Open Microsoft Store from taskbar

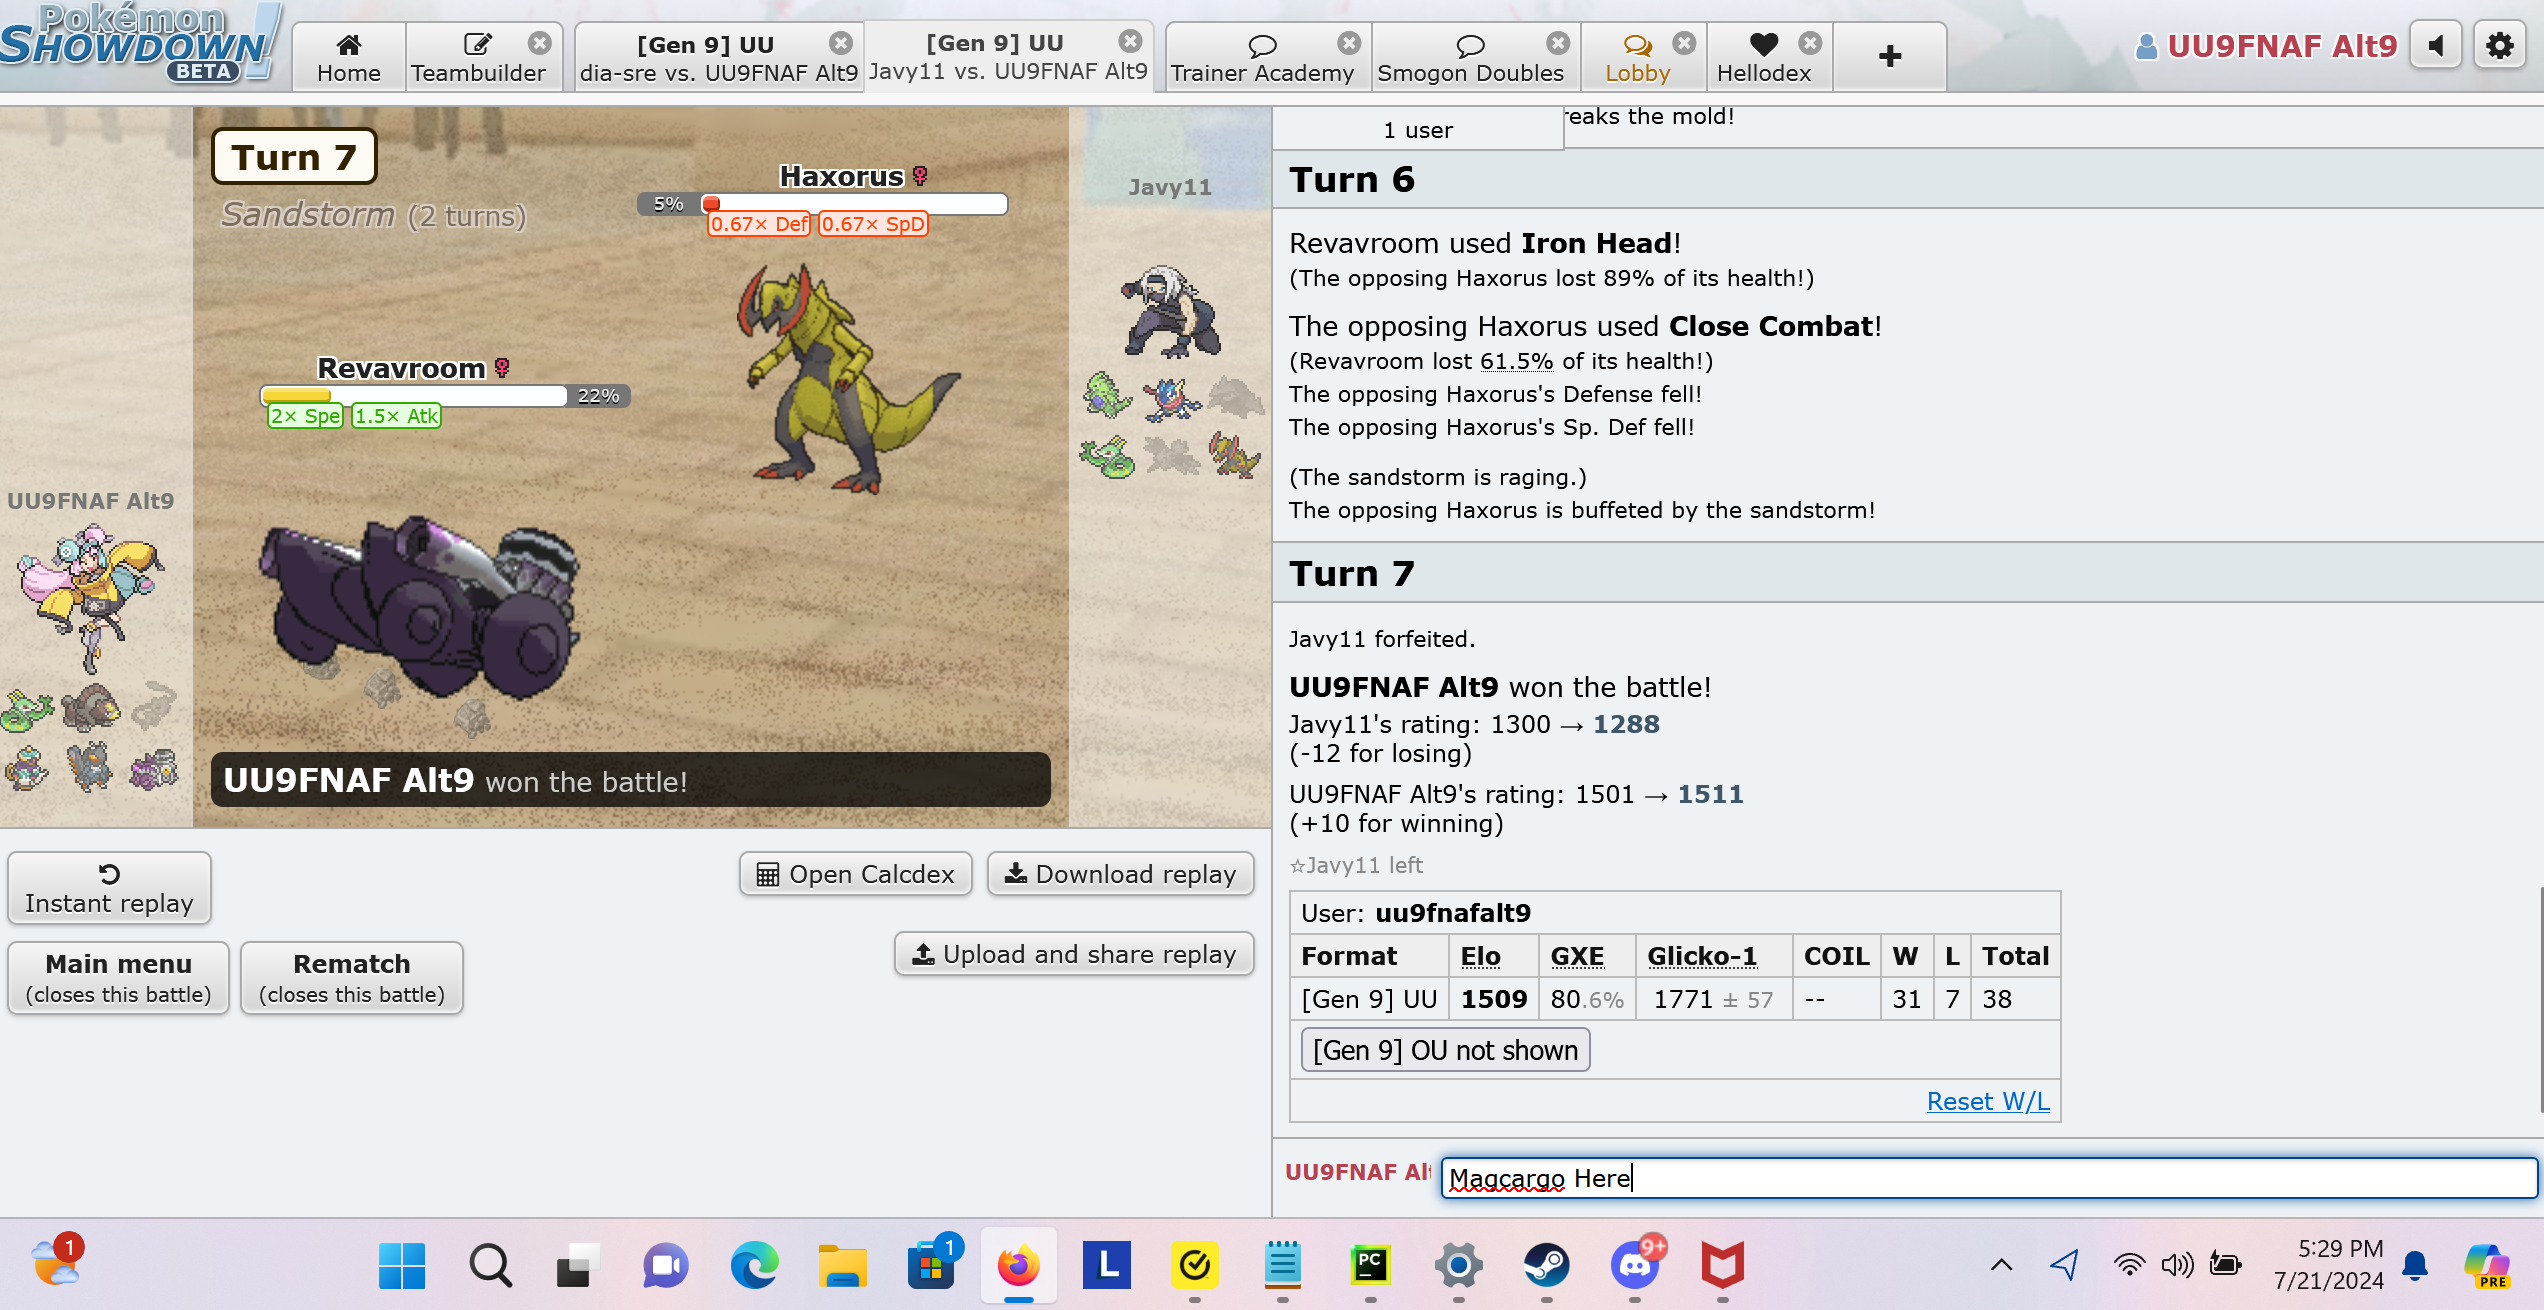932,1266
